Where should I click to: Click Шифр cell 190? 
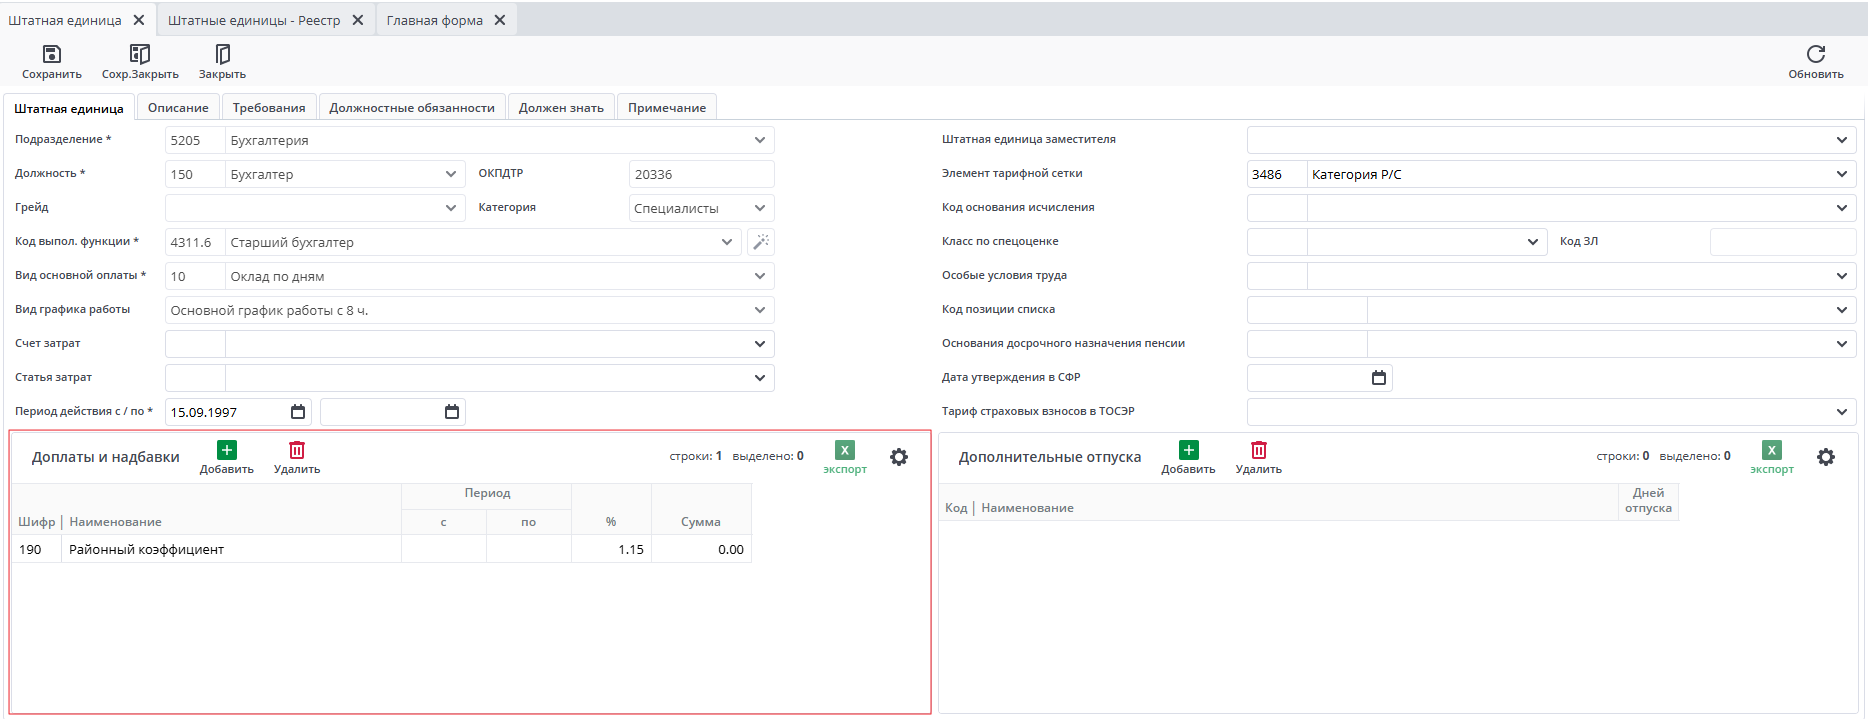pos(36,549)
